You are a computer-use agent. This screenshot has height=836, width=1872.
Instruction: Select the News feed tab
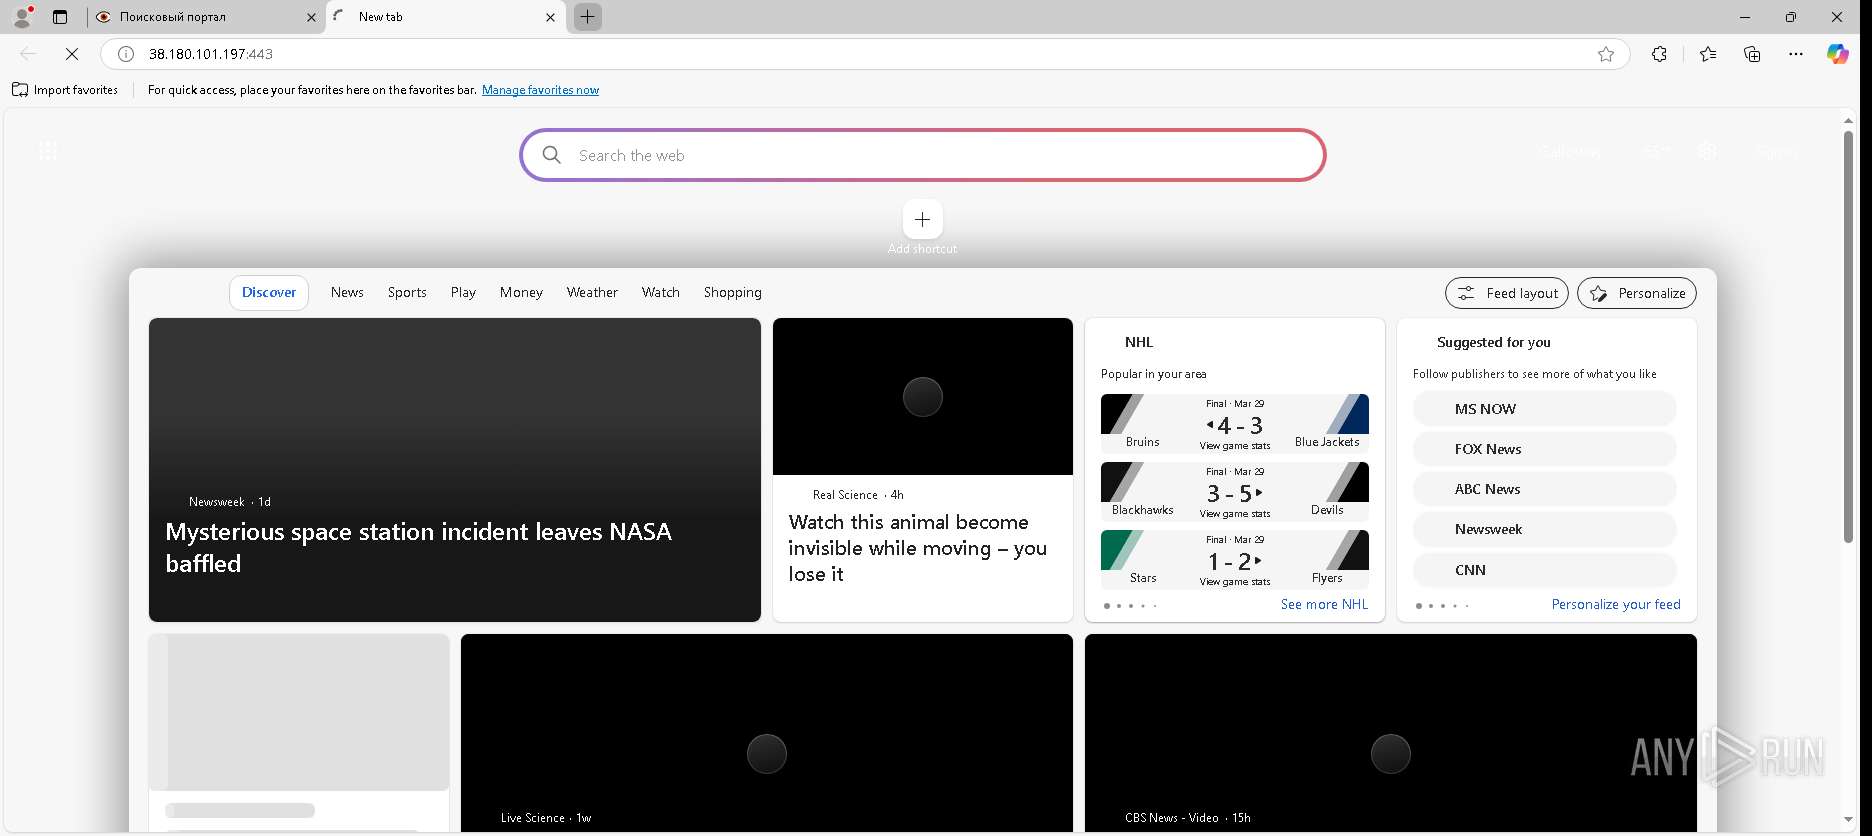coord(347,293)
